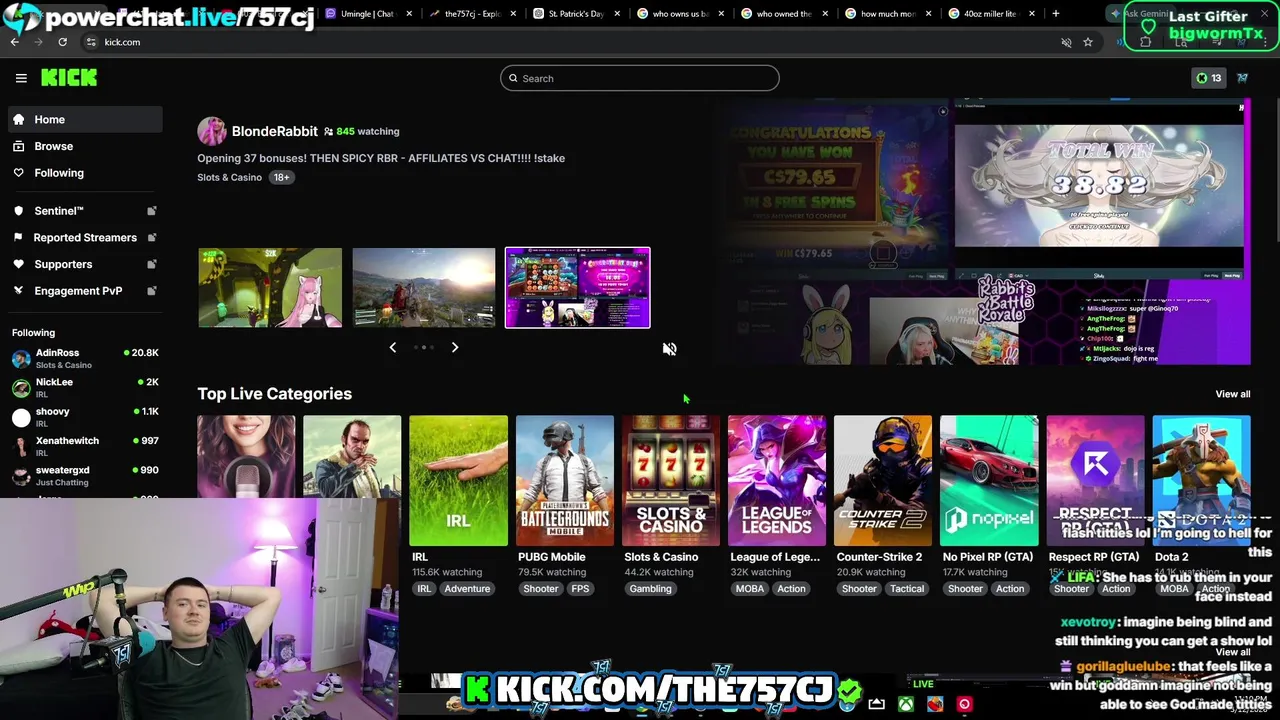Open the 13 points counter badge
Viewport: 1280px width, 720px height.
1208,78
